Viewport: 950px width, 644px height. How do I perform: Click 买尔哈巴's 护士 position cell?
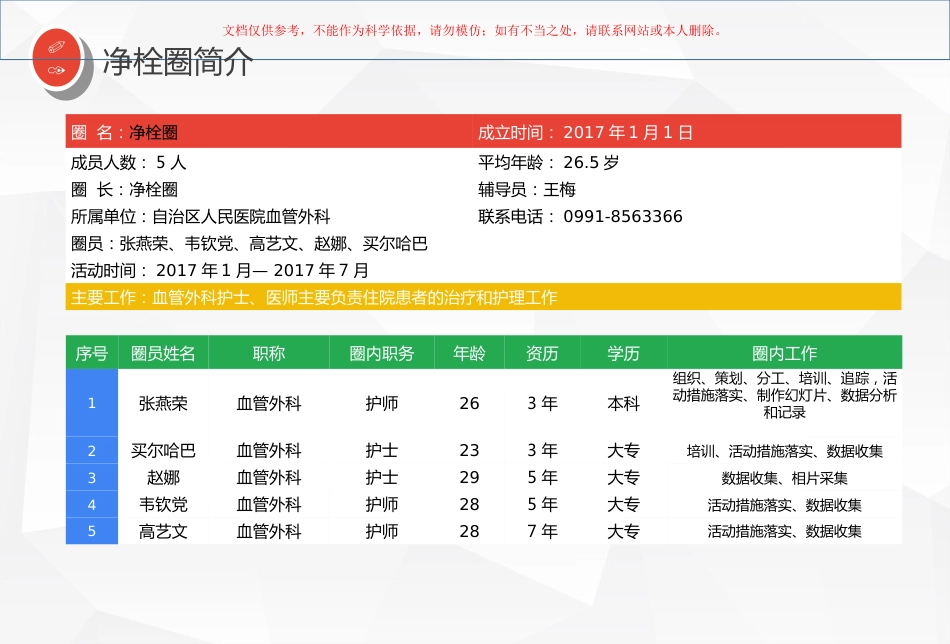(382, 450)
